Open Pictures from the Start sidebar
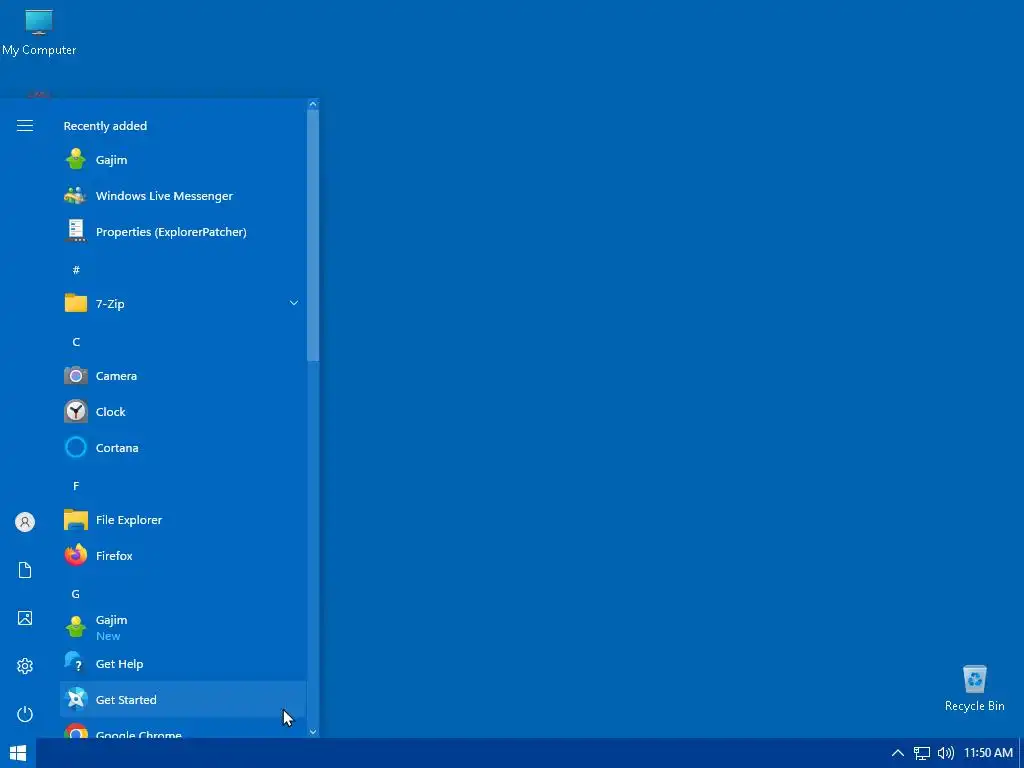Image resolution: width=1024 pixels, height=768 pixels. (x=25, y=618)
